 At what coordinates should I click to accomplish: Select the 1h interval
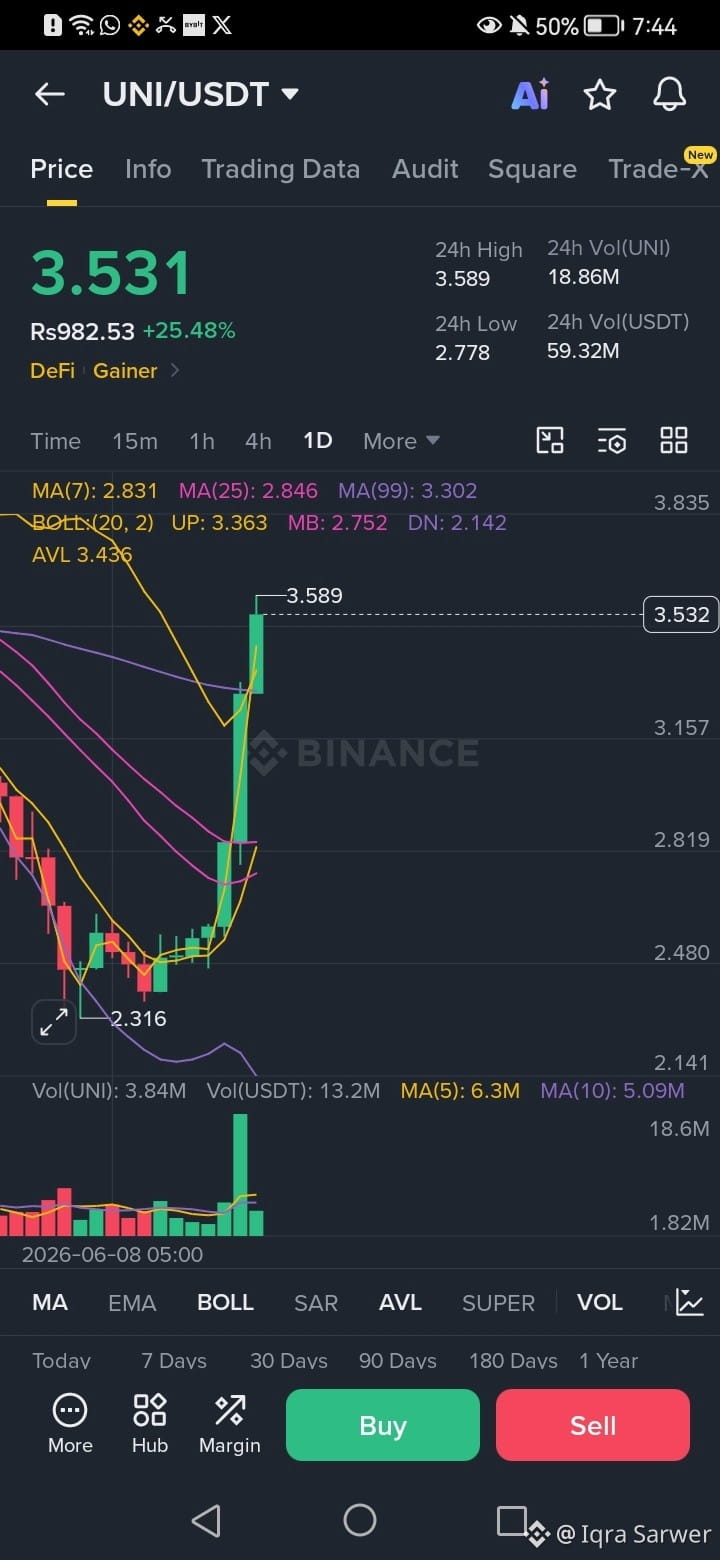pyautogui.click(x=202, y=441)
